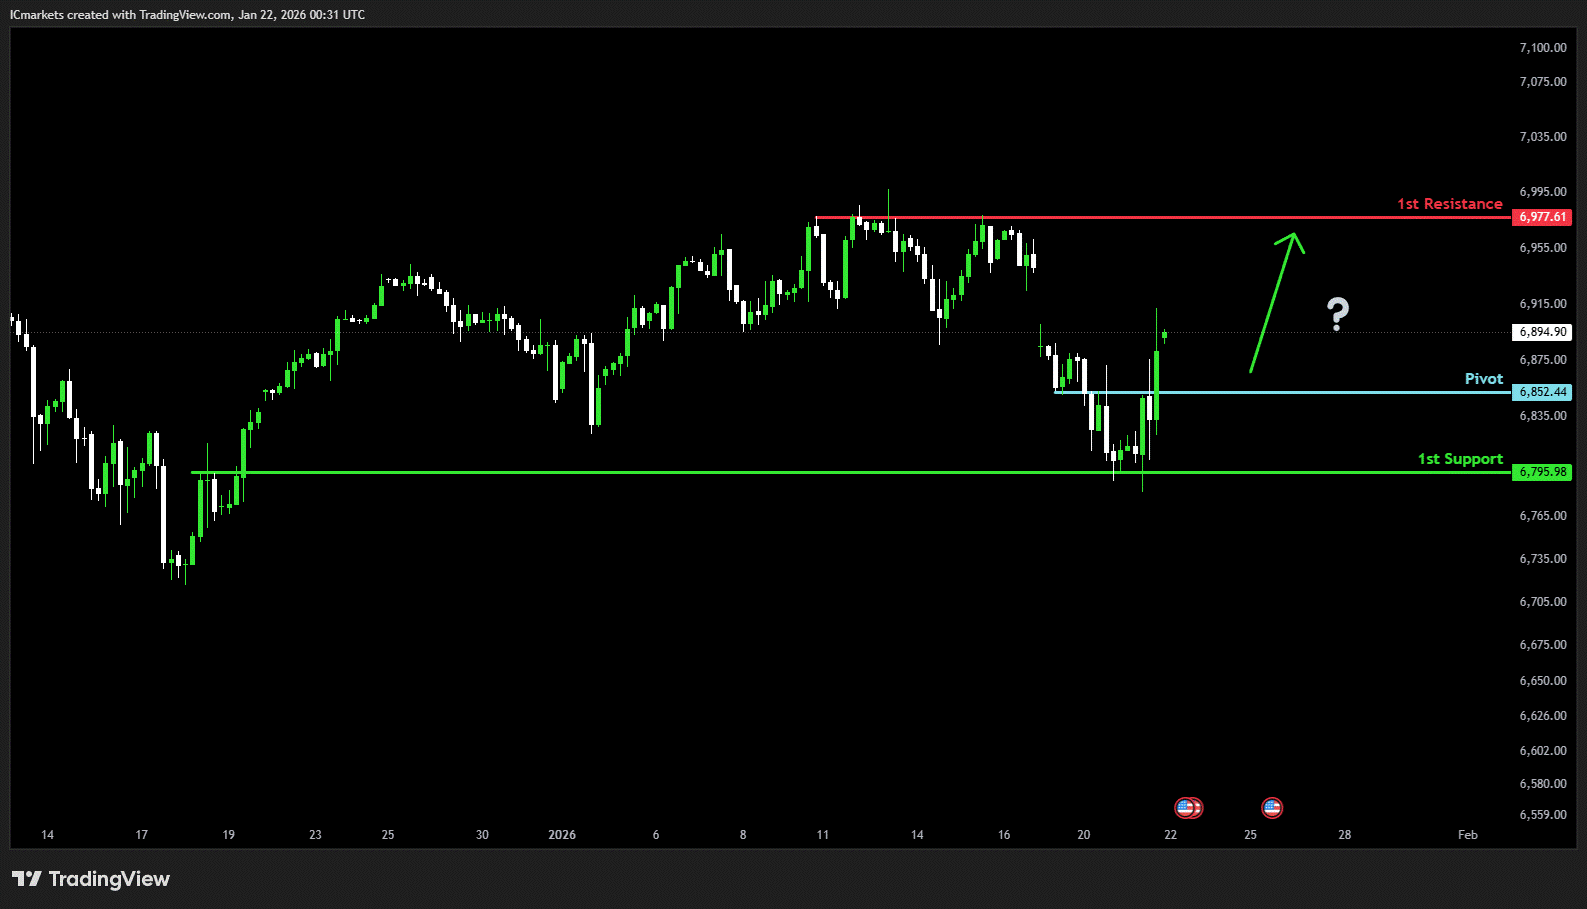Click the green support horizontal line
This screenshot has height=909, width=1587.
[x=700, y=472]
